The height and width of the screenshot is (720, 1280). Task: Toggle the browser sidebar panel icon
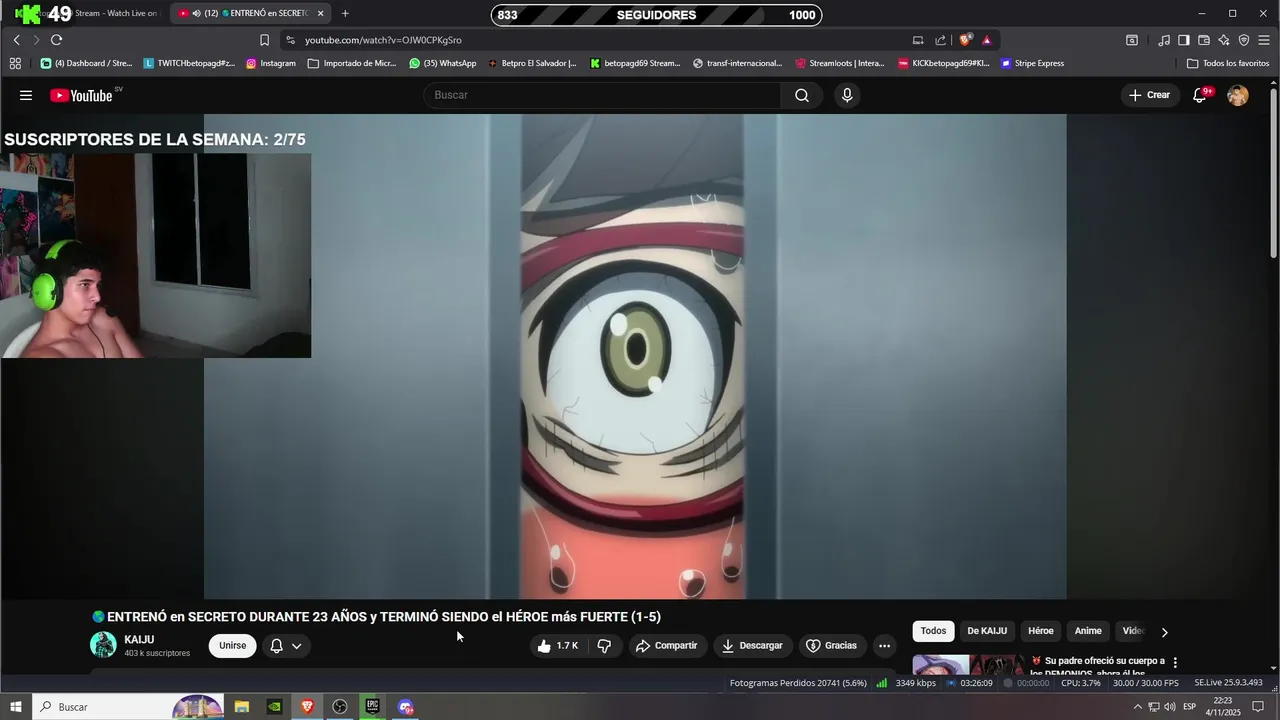coord(1183,40)
